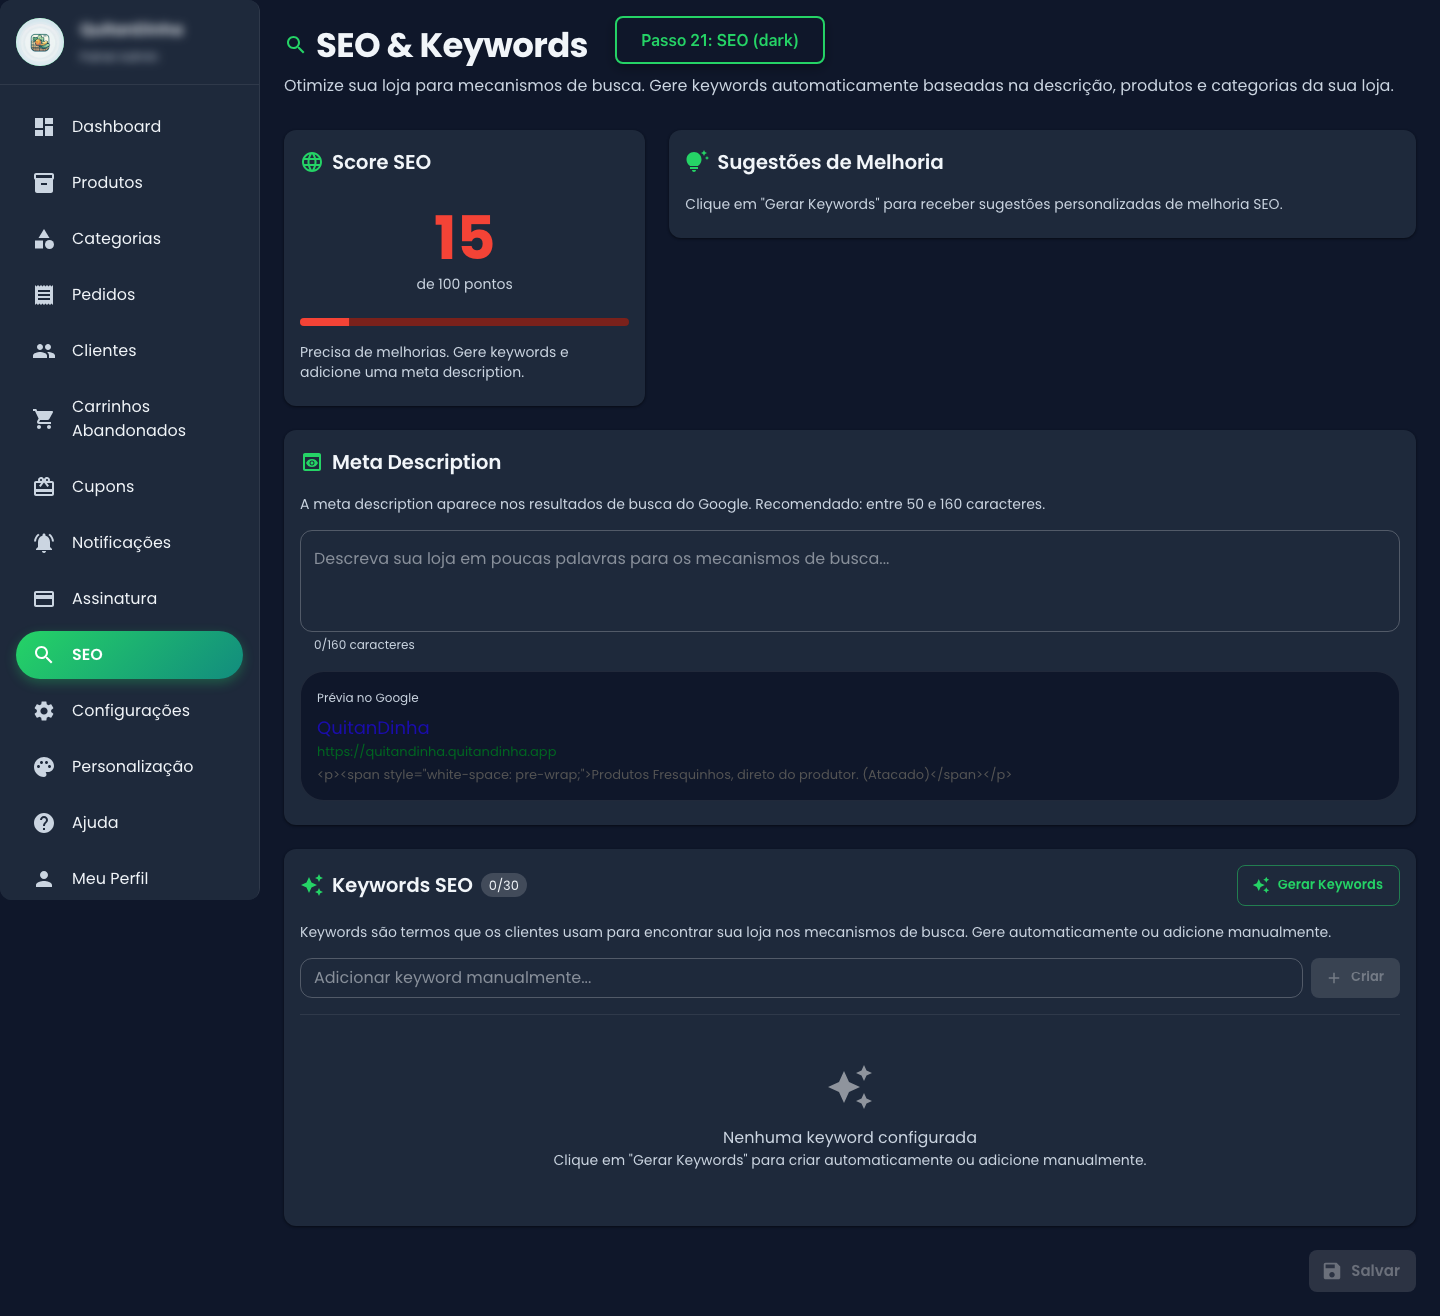Go to the Assinatura section

pos(114,599)
